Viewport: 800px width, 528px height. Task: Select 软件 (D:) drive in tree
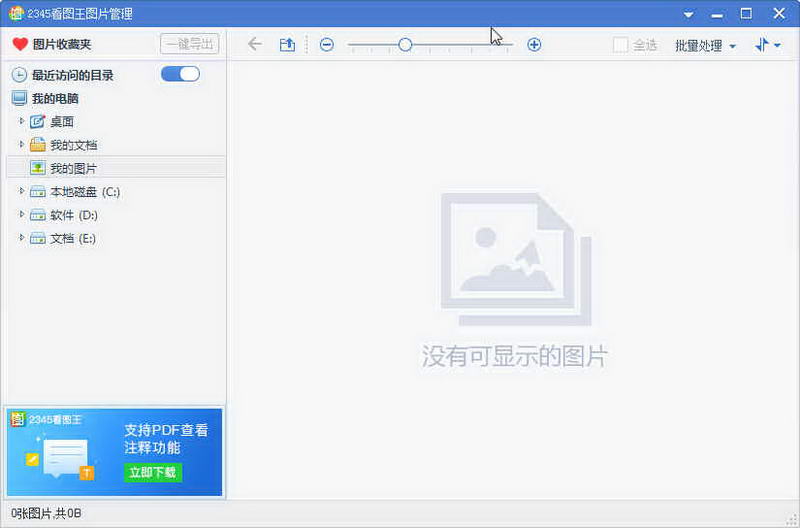pyautogui.click(x=73, y=215)
